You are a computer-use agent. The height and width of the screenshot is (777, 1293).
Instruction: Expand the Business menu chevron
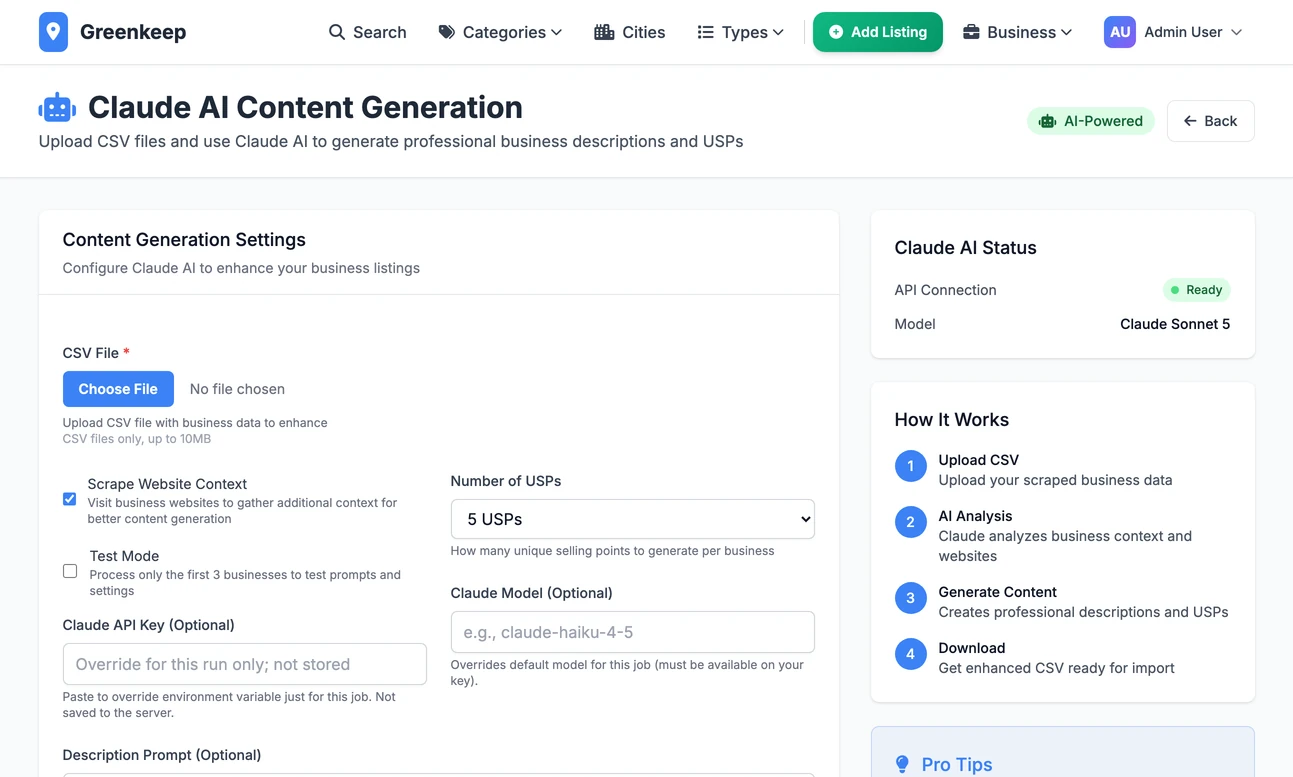point(1067,33)
